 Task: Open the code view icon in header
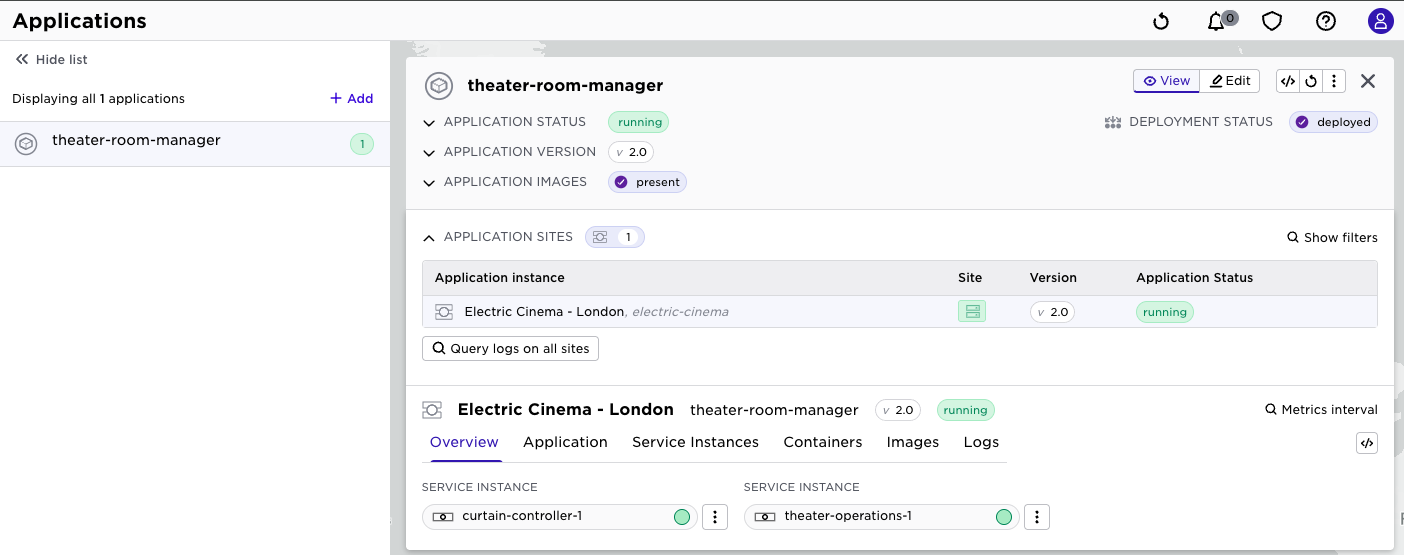pos(1288,81)
